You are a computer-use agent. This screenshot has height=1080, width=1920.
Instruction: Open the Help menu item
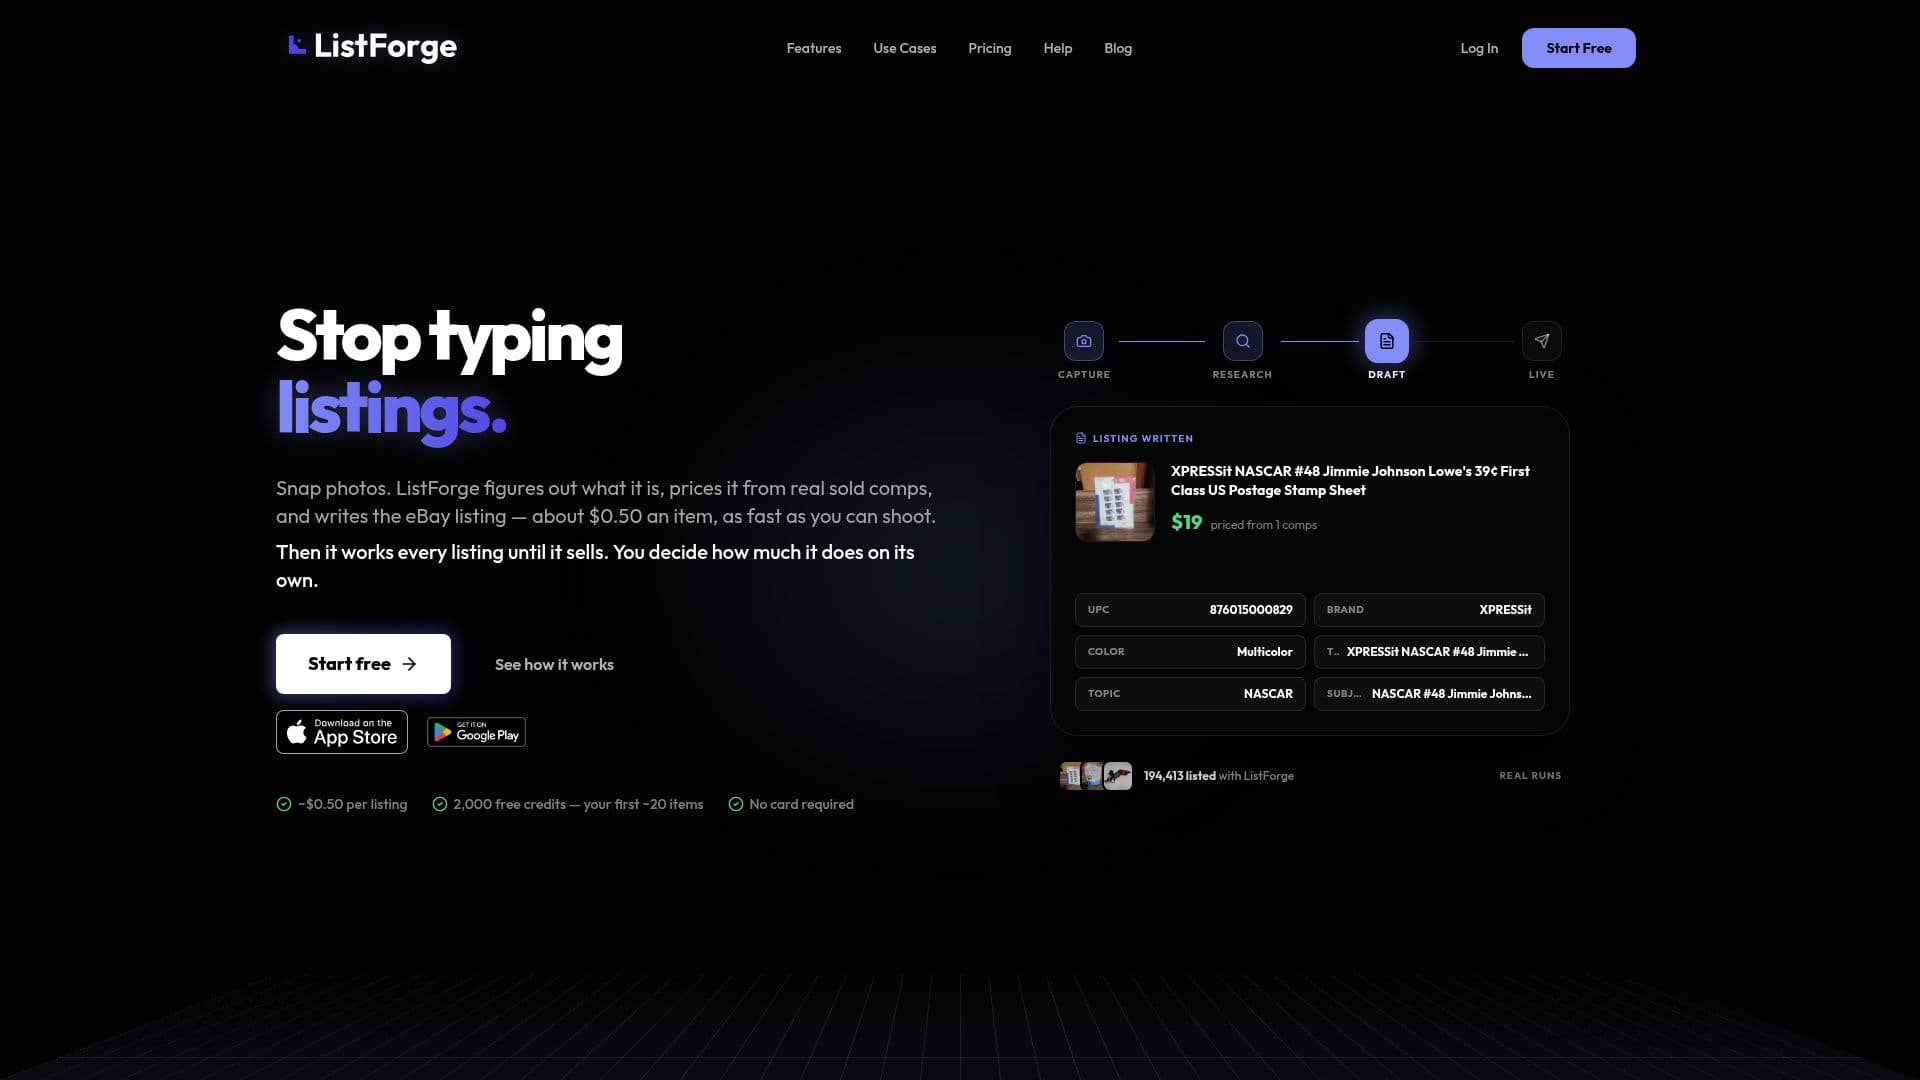pos(1058,48)
